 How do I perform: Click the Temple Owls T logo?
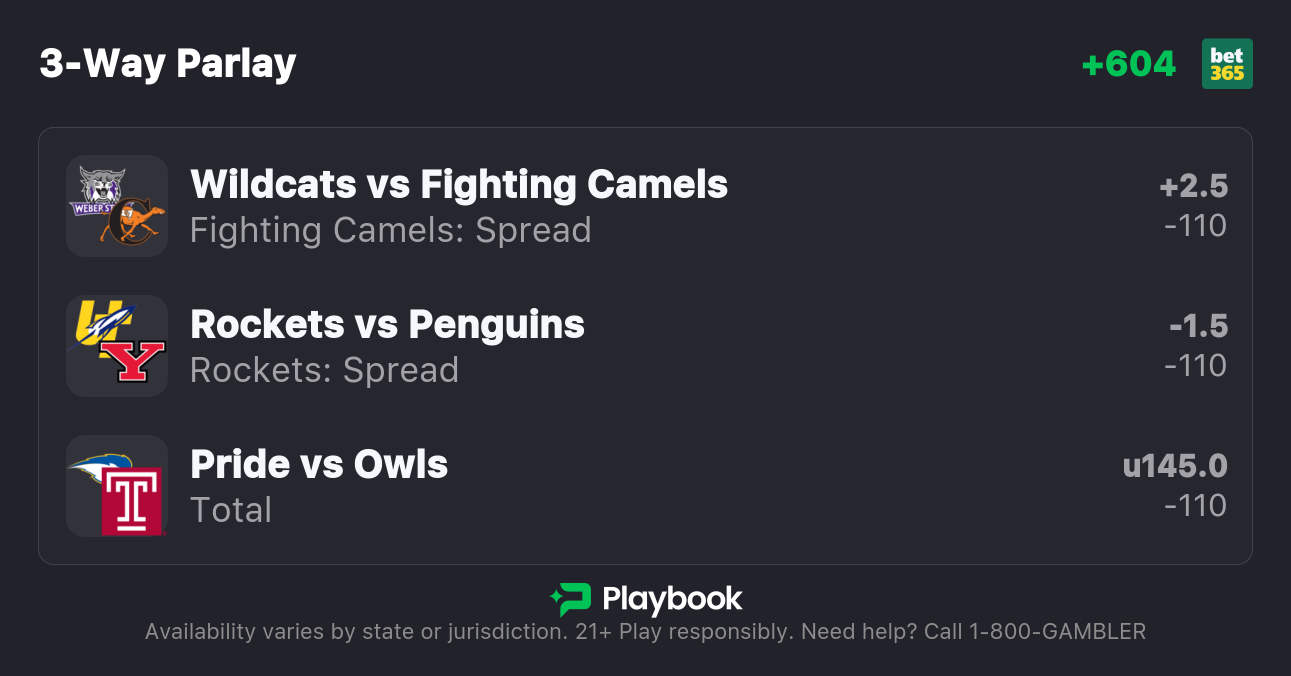(x=132, y=501)
